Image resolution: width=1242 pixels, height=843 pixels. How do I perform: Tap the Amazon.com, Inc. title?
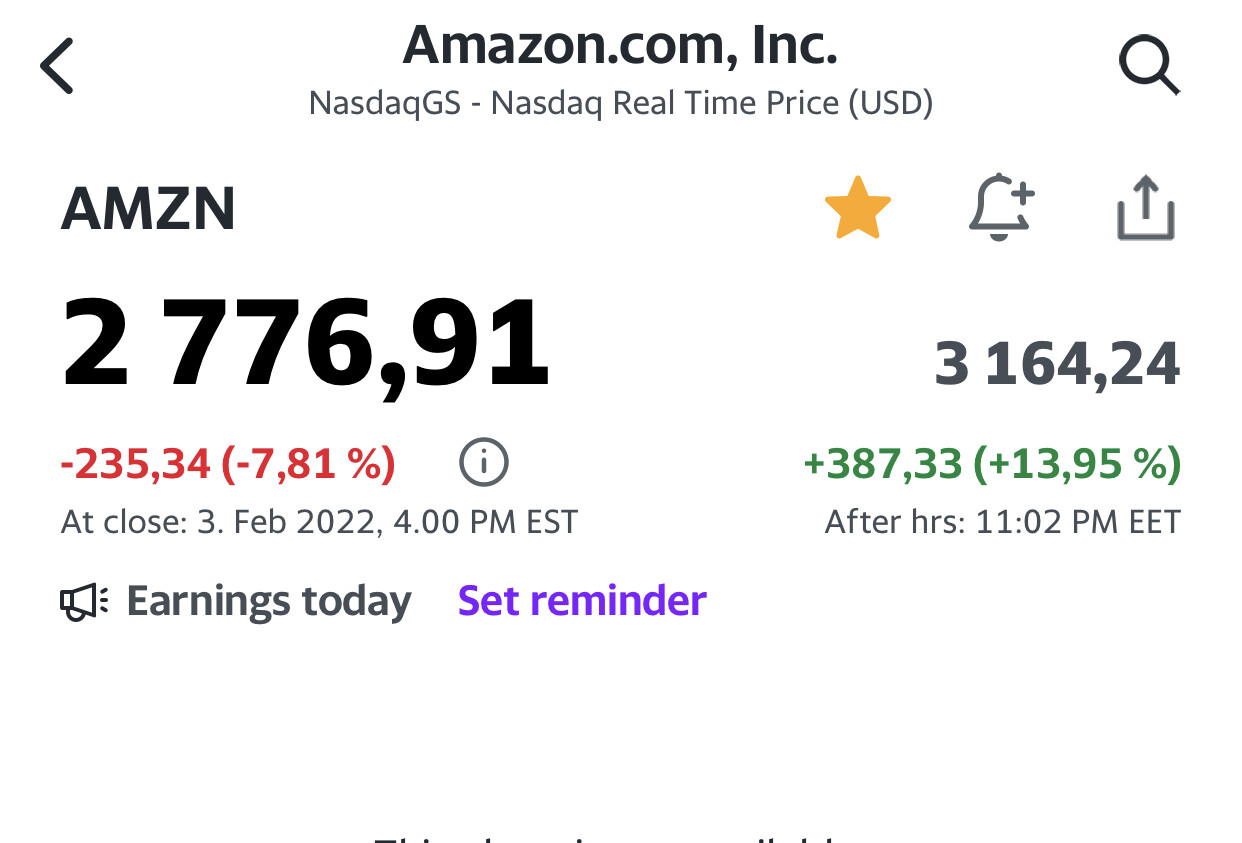[620, 45]
